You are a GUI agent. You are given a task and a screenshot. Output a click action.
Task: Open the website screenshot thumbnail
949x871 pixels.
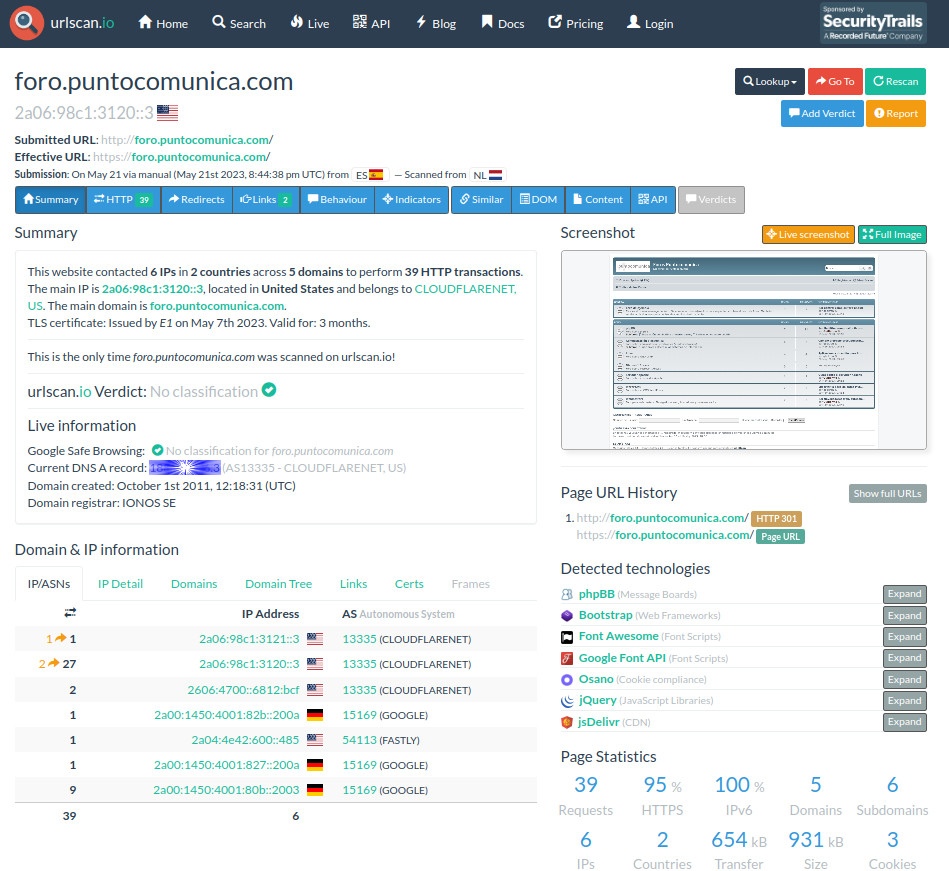(x=743, y=351)
